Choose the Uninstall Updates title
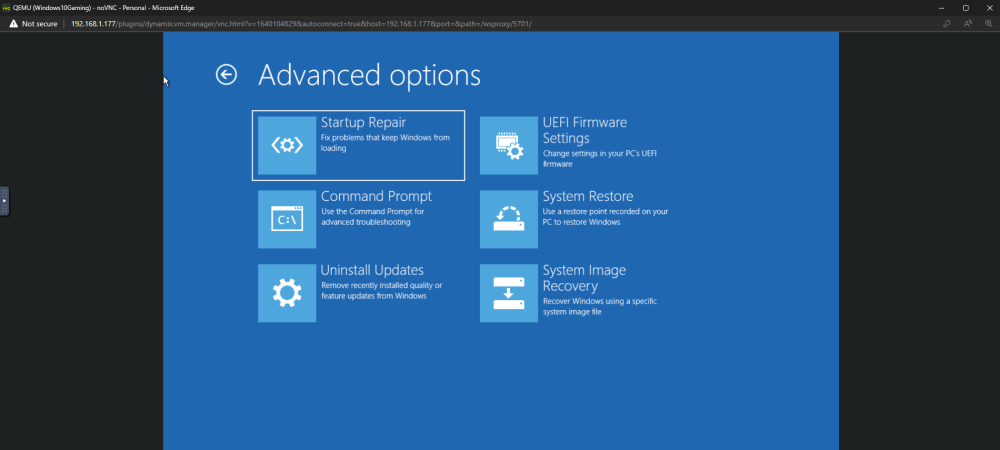Viewport: 1000px width, 450px height. pyautogui.click(x=372, y=270)
